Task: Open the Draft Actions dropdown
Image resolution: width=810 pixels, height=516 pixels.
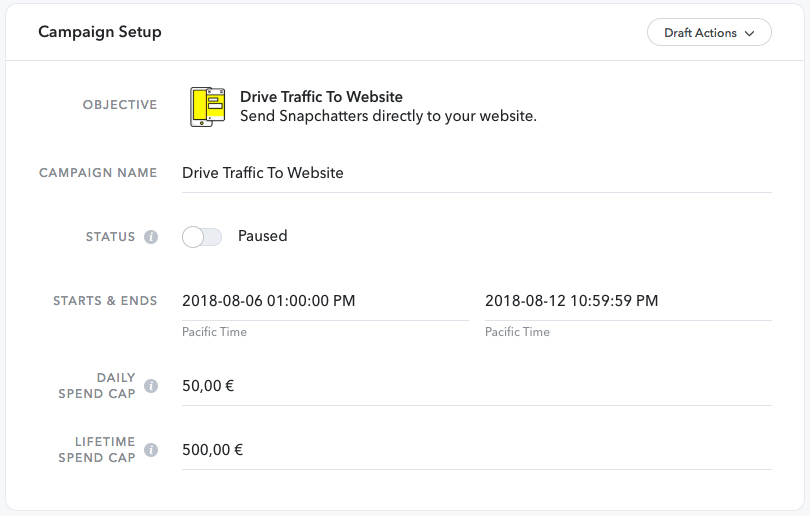Action: [709, 33]
